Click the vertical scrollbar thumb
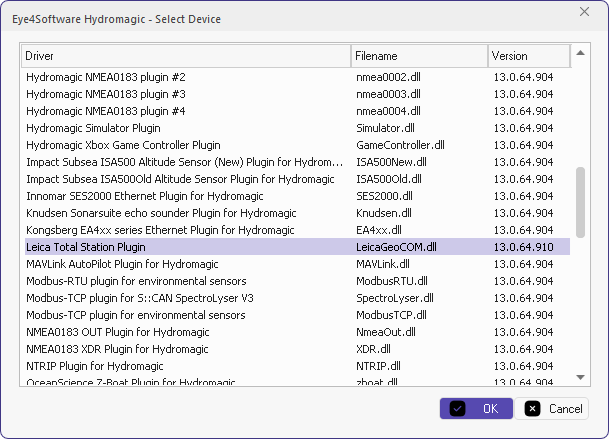Viewport: 609px width, 439px height. tap(580, 202)
